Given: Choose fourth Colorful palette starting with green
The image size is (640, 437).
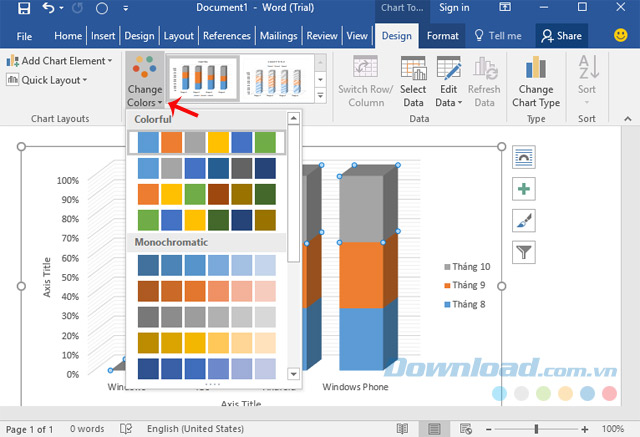Looking at the screenshot, I should (x=207, y=220).
